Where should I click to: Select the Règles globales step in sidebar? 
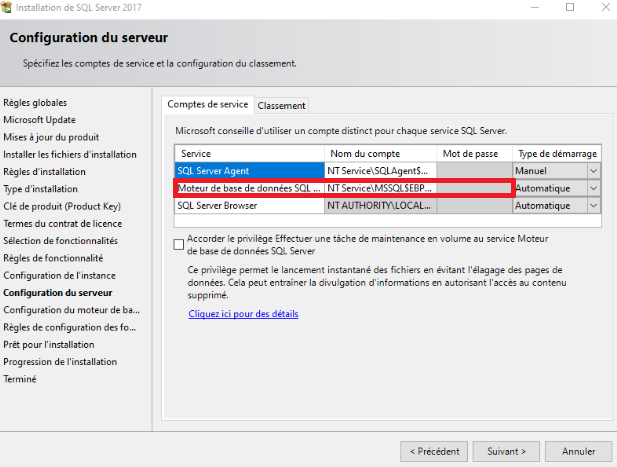35,103
